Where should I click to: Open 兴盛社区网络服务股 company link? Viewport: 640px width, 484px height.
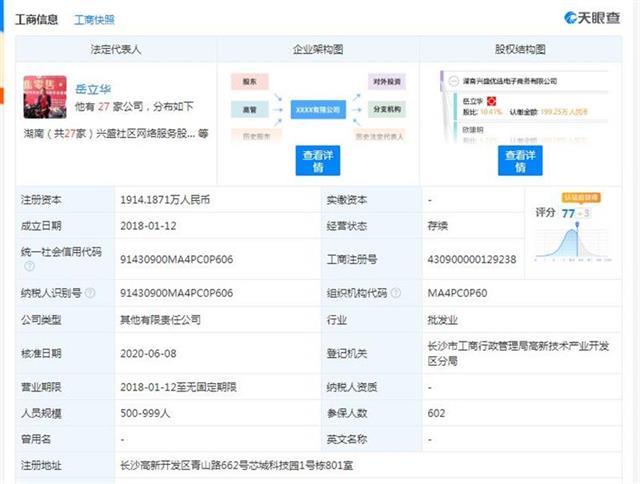tap(145, 133)
